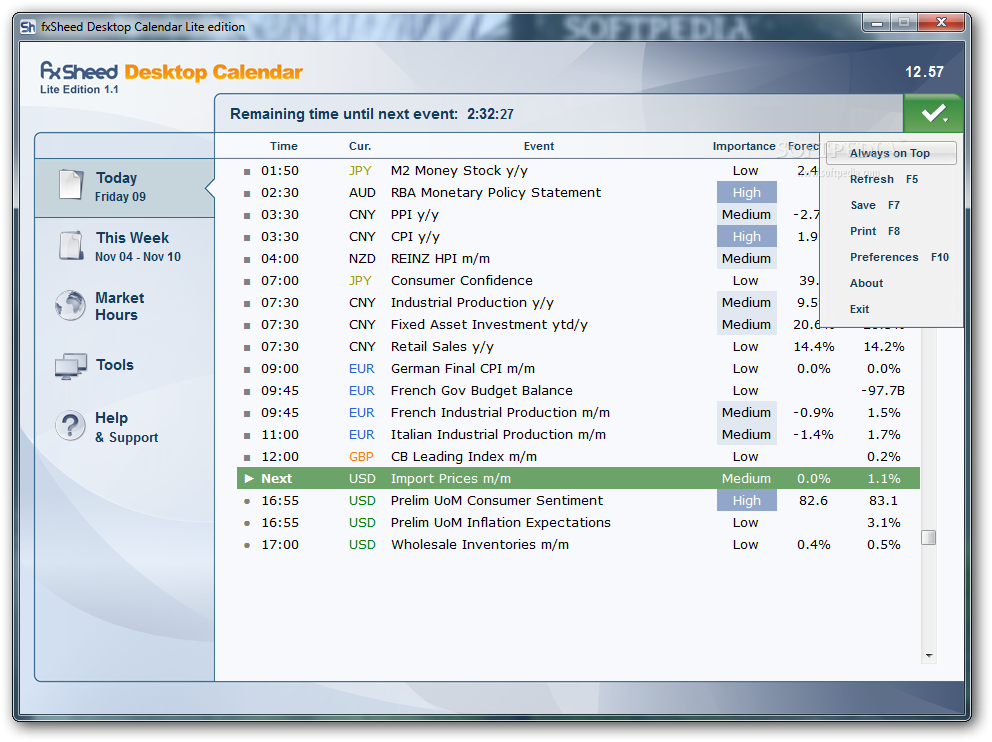Select the Import Prices m/m next event
Image resolution: width=992 pixels, height=742 pixels.
coord(578,478)
